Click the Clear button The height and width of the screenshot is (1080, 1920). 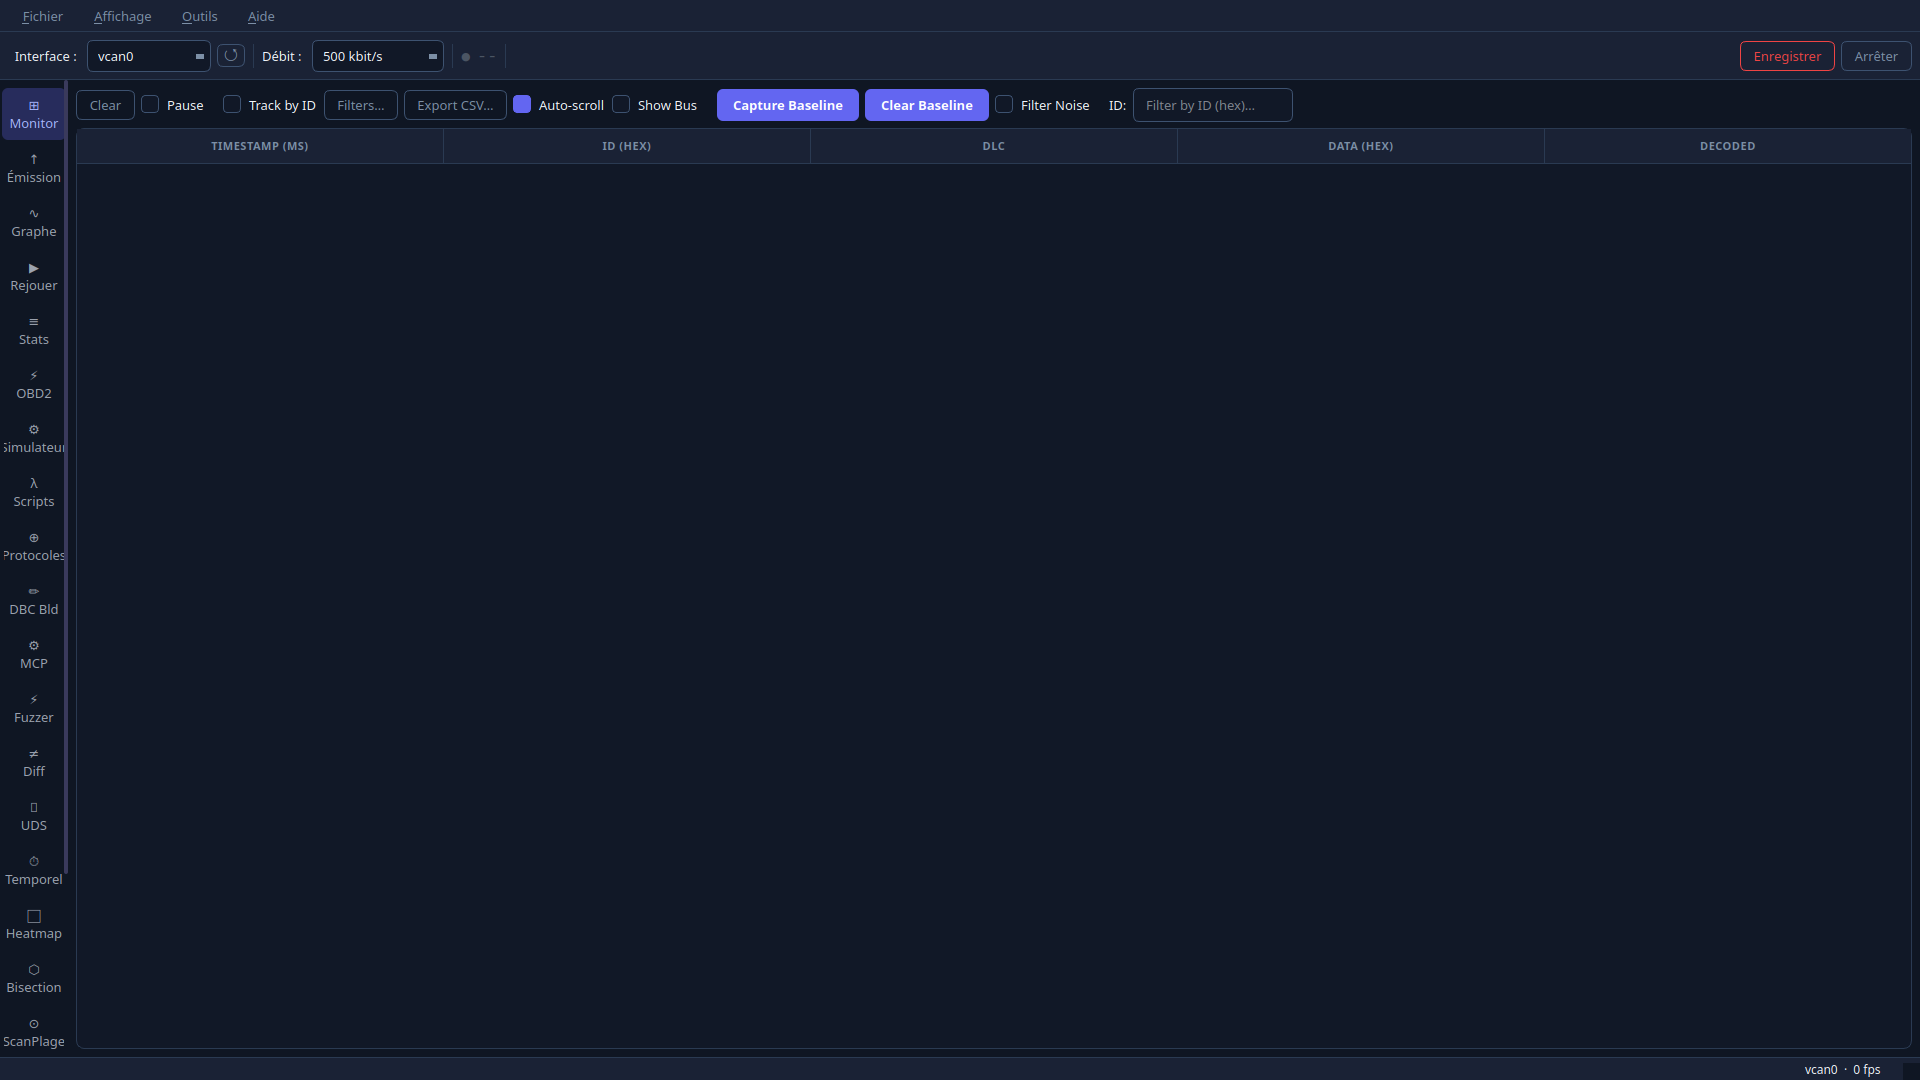(x=105, y=105)
